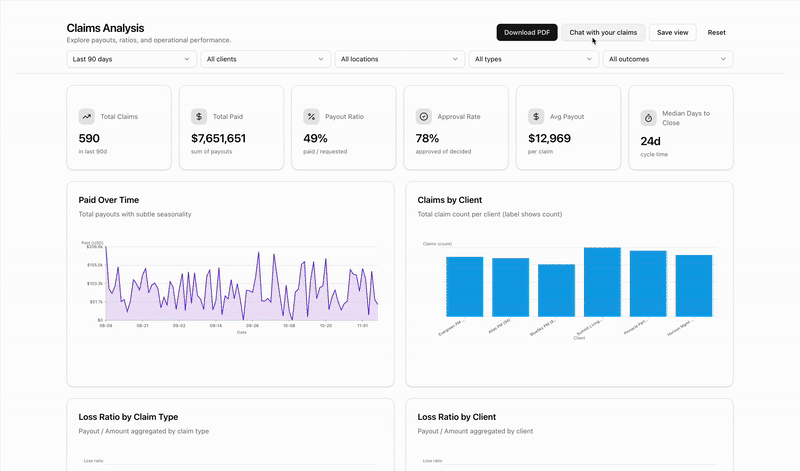Viewport: 800px width, 471px height.
Task: Open the All locations dropdown
Action: click(x=399, y=59)
